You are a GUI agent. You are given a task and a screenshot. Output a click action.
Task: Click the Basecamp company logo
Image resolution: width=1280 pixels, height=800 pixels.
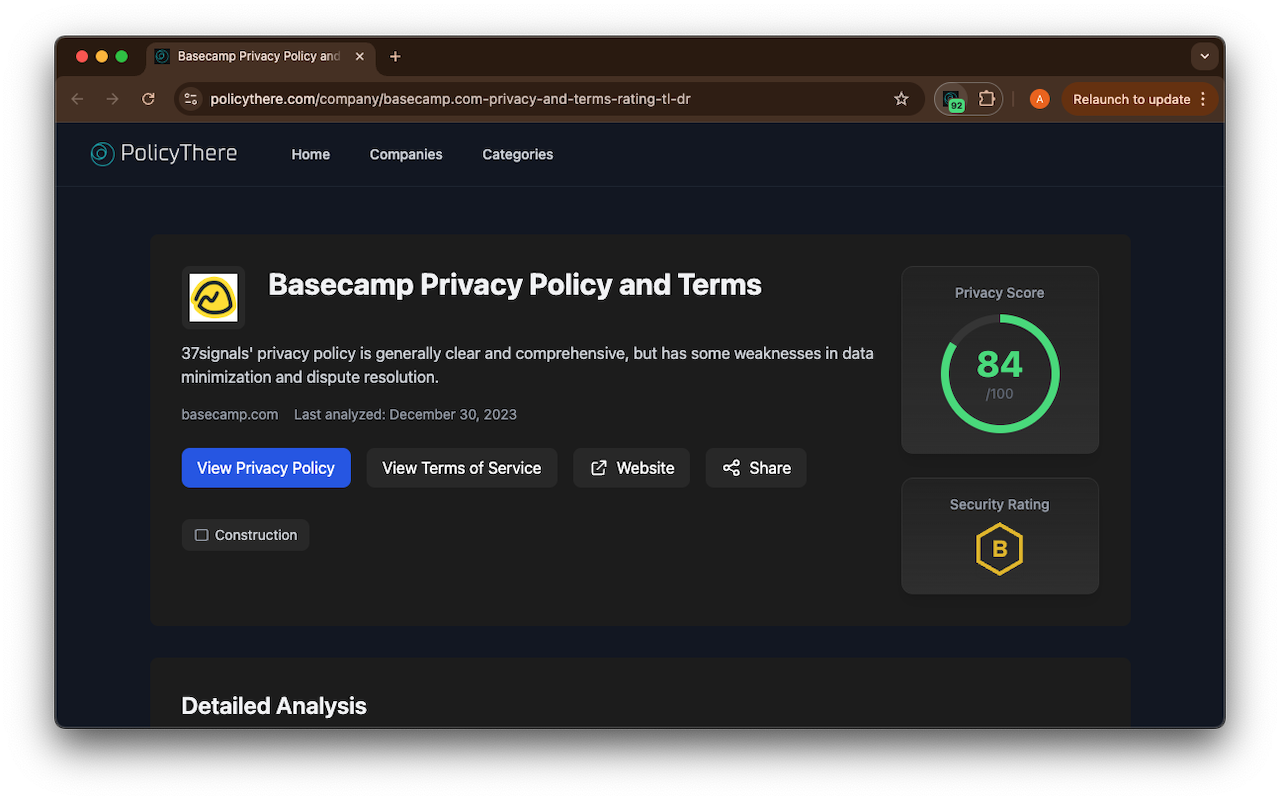tap(214, 298)
